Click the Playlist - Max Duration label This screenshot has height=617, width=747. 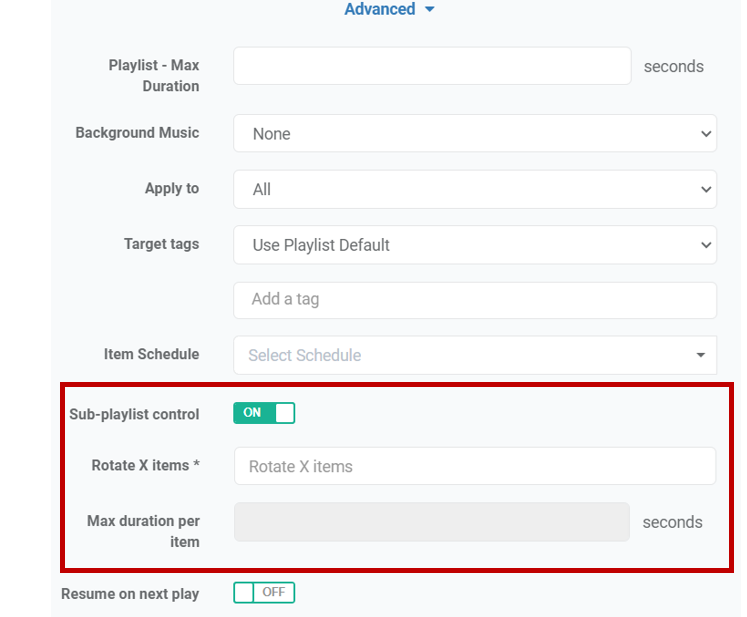click(154, 76)
